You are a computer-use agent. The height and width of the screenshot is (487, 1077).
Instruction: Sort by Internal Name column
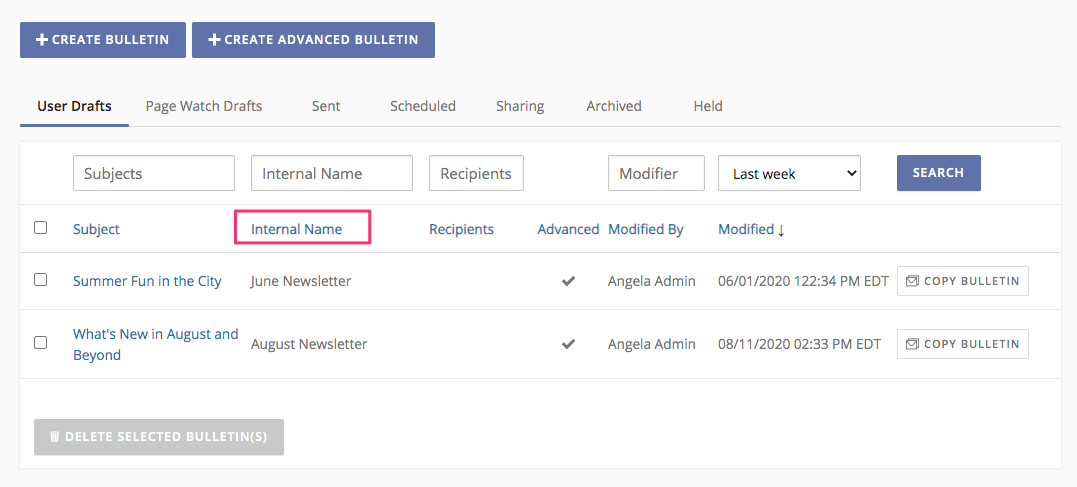[x=297, y=229]
